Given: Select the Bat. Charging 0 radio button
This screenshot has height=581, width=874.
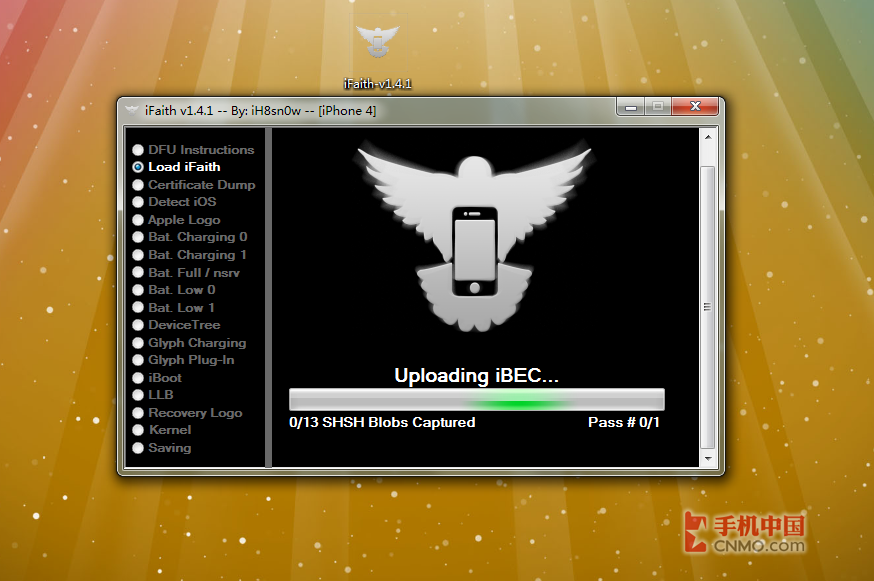Looking at the screenshot, I should tap(138, 237).
